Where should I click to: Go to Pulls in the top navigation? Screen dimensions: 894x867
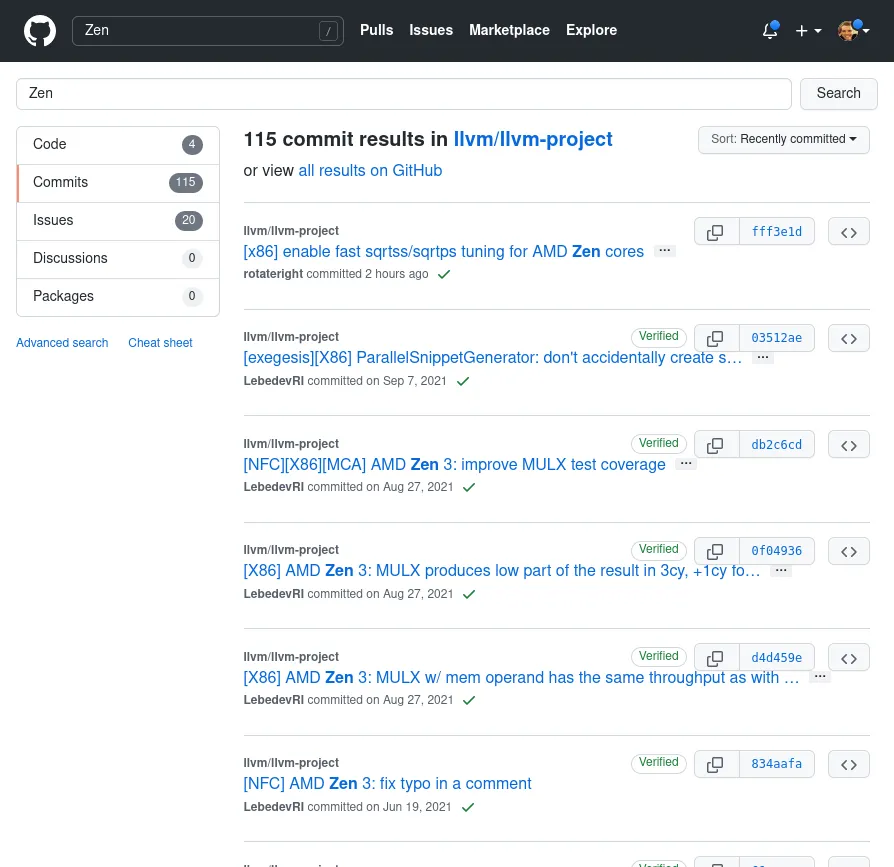click(x=377, y=30)
